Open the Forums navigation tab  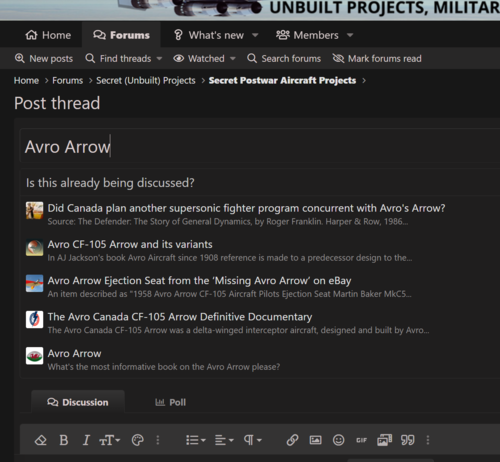click(121, 35)
